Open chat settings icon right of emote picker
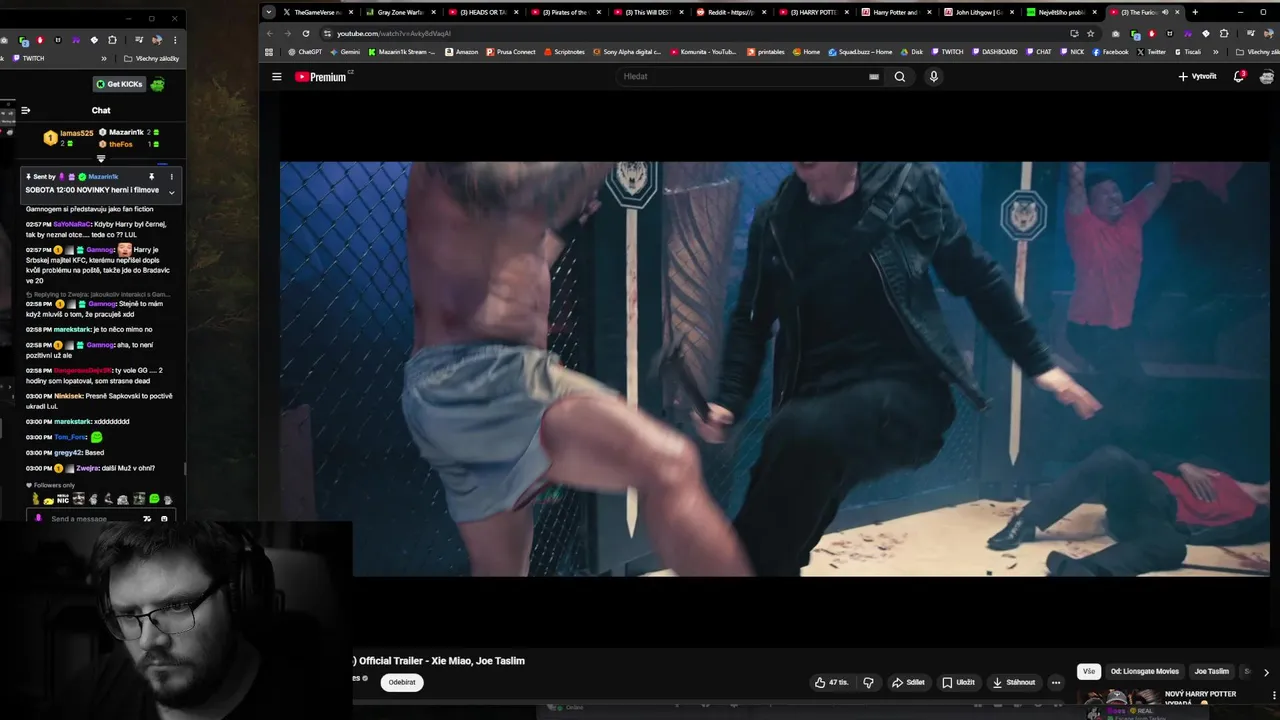 point(164,518)
